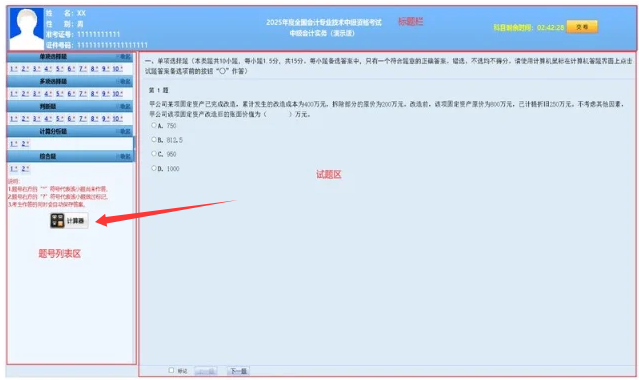Click the 说明 instructions note text
639x380 pixels.
point(57,193)
